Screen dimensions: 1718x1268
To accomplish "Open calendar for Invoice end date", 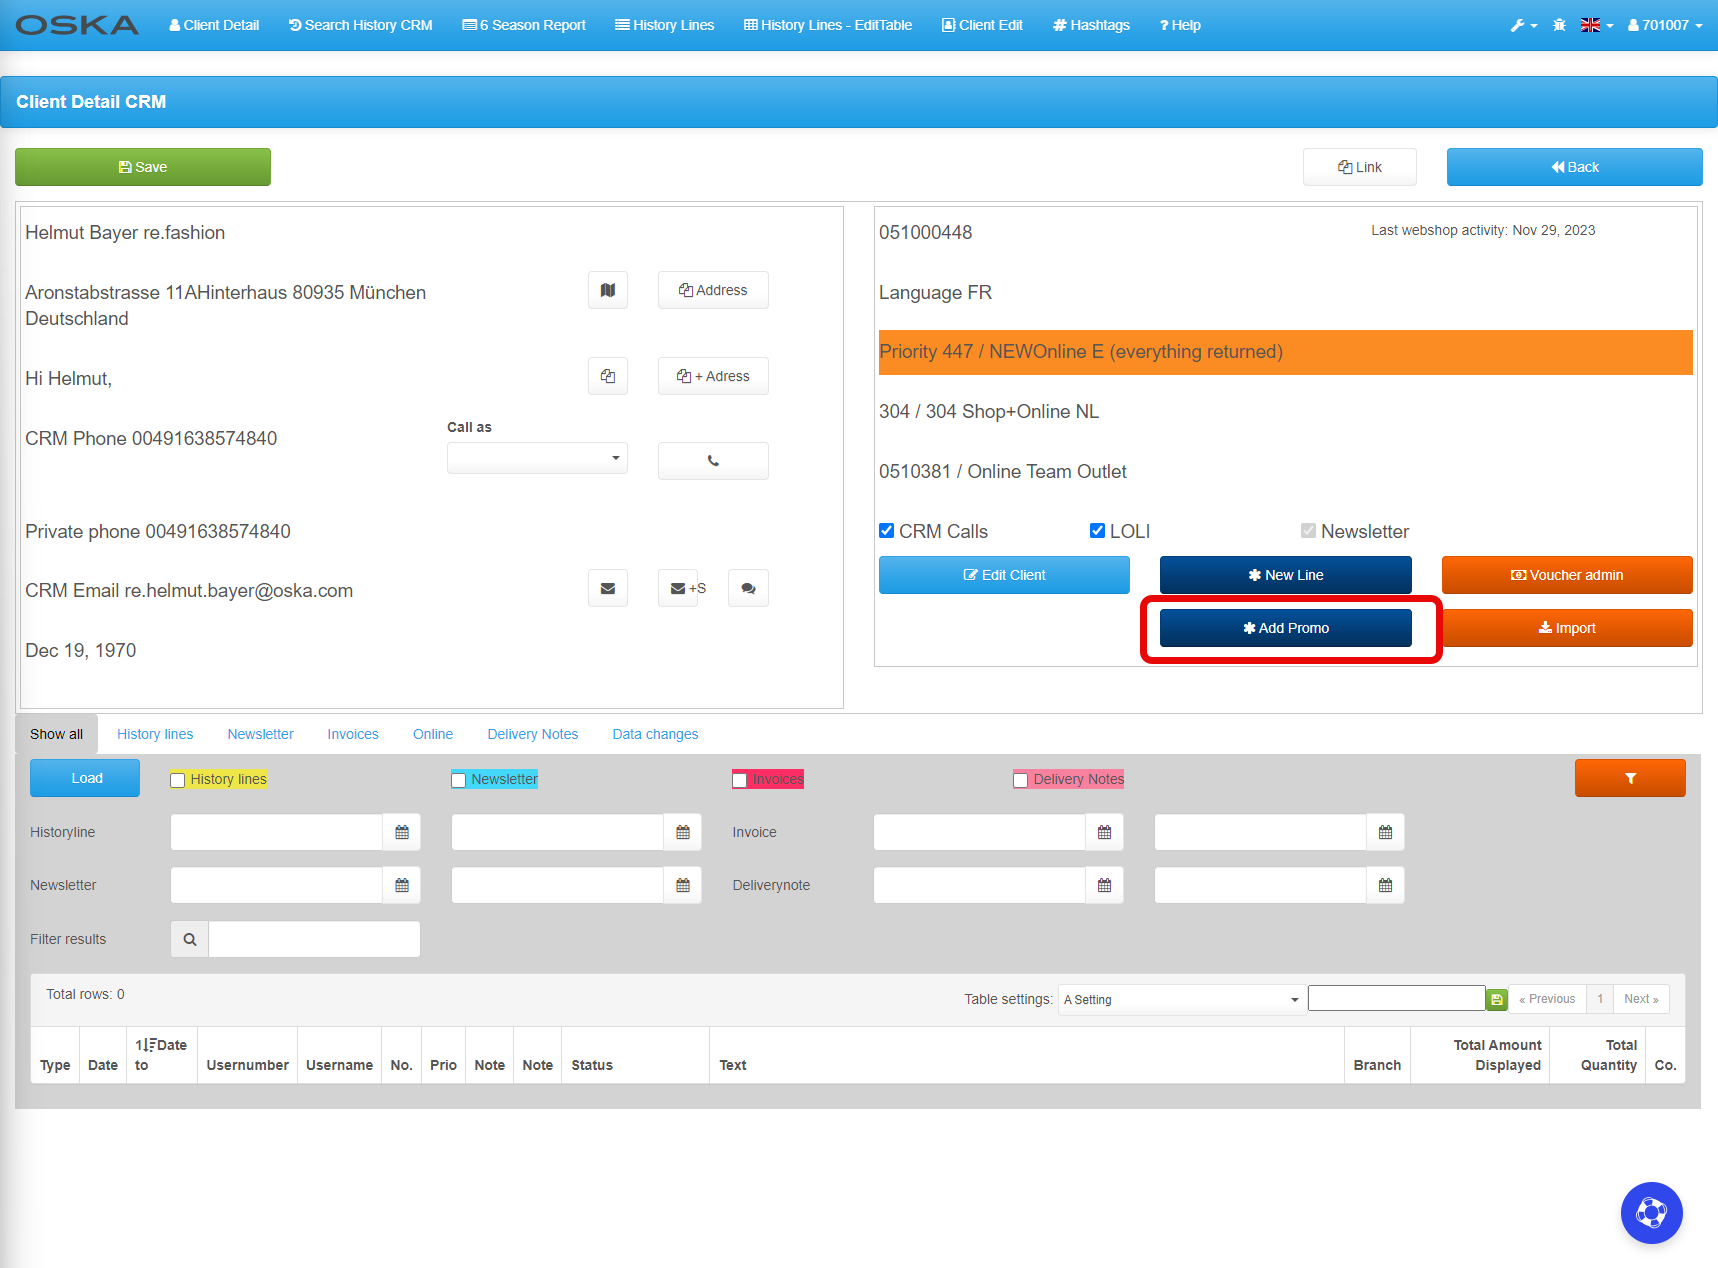I will [1386, 832].
